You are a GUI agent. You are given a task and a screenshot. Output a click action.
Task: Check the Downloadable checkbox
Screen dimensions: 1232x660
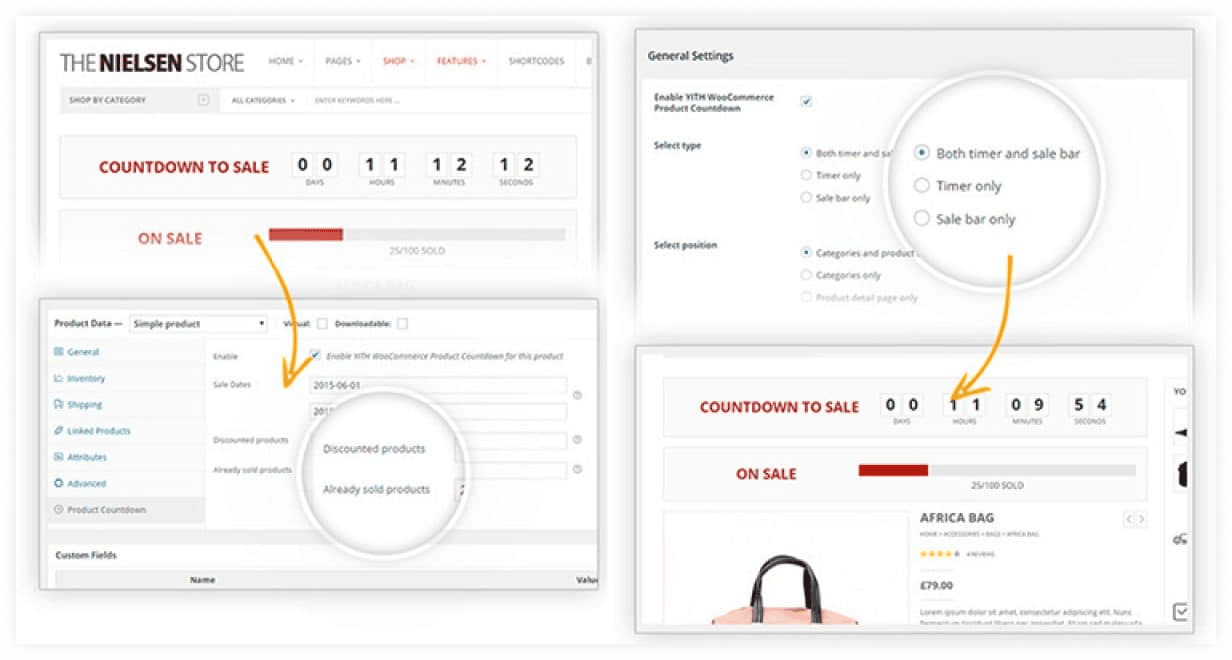coord(403,323)
